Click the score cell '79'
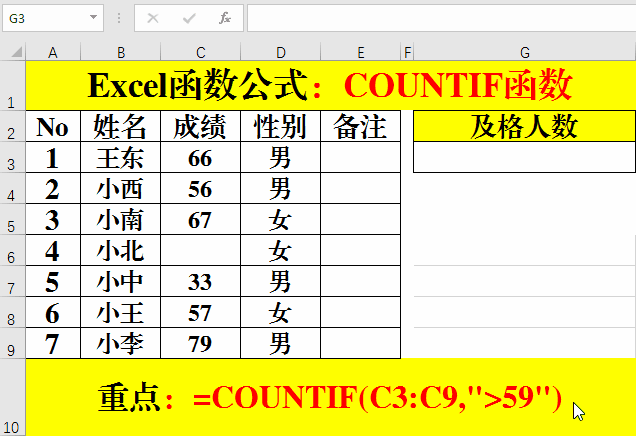636x436 pixels. [200, 343]
